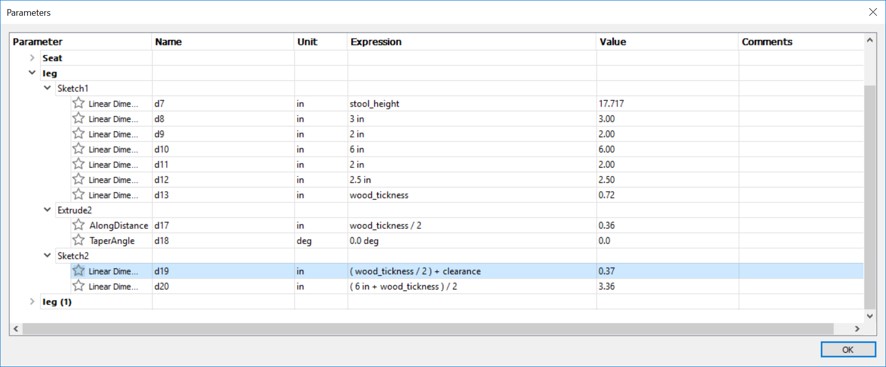Image resolution: width=886 pixels, height=367 pixels.
Task: Select the Sketch2 tree label
Action: point(73,256)
